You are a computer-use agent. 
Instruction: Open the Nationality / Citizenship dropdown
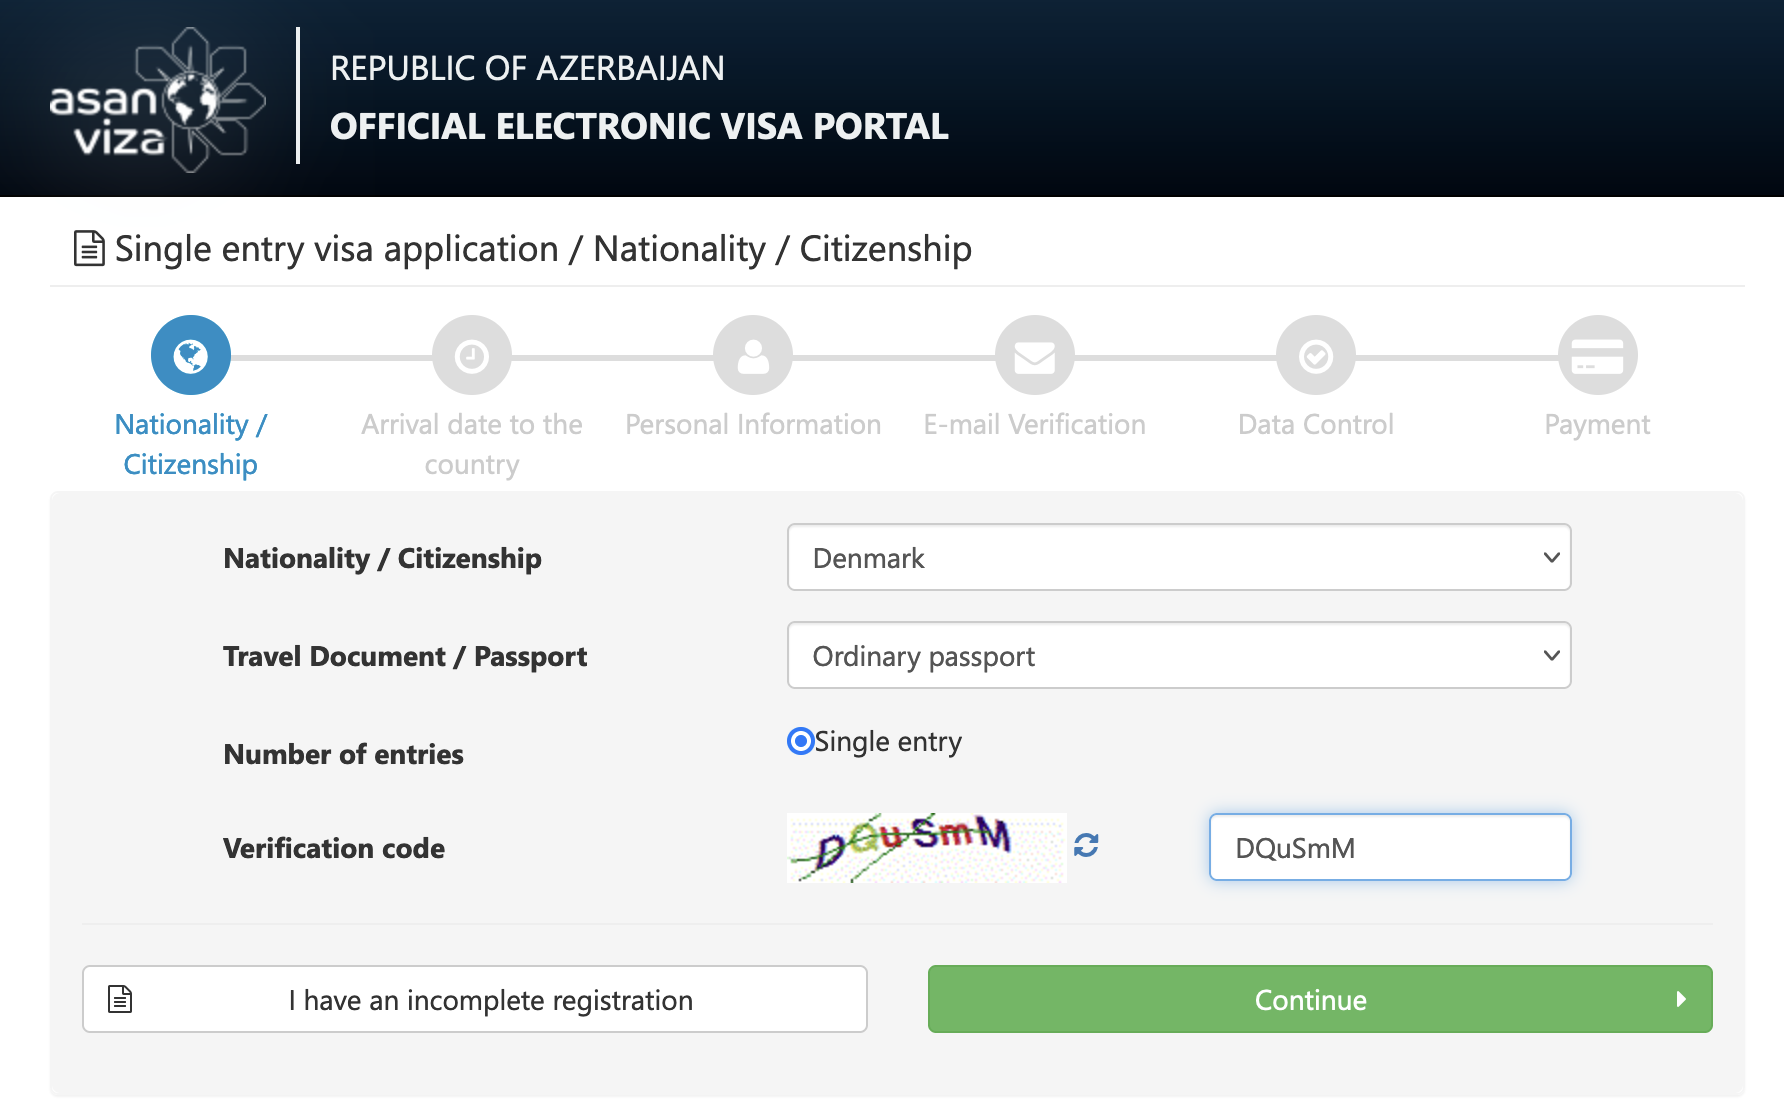[x=1178, y=557]
